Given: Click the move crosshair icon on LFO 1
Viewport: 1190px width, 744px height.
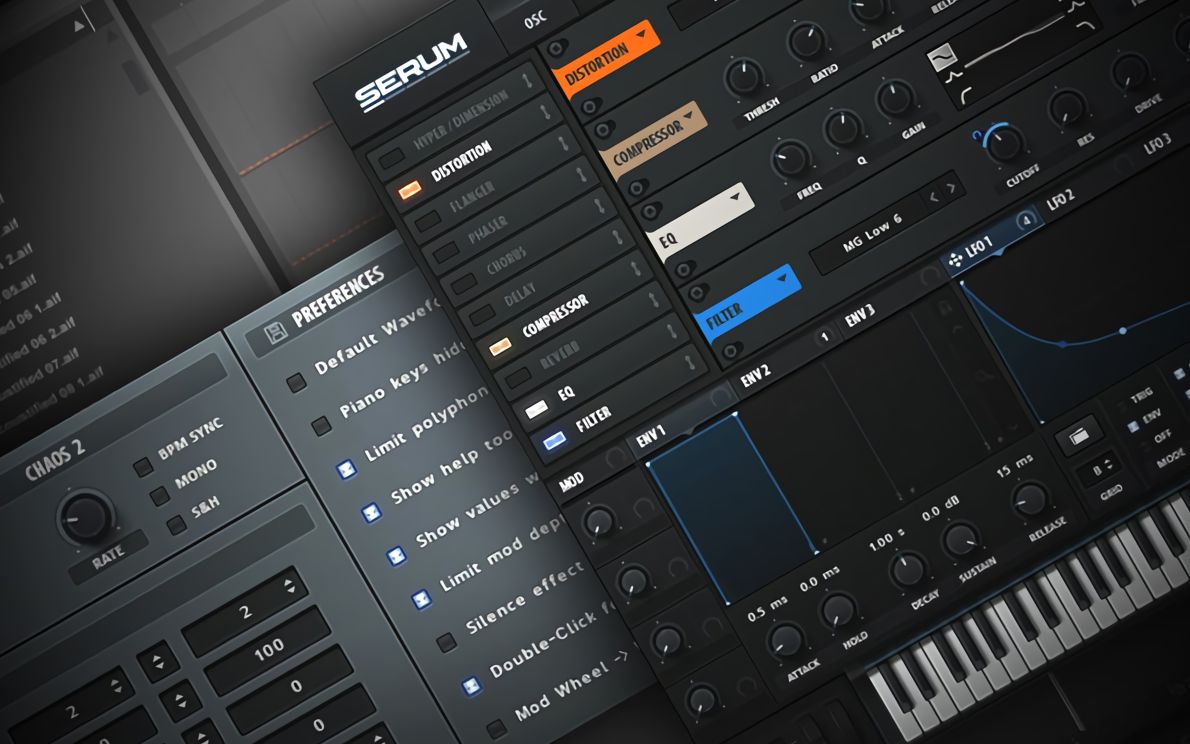Looking at the screenshot, I should pyautogui.click(x=955, y=260).
